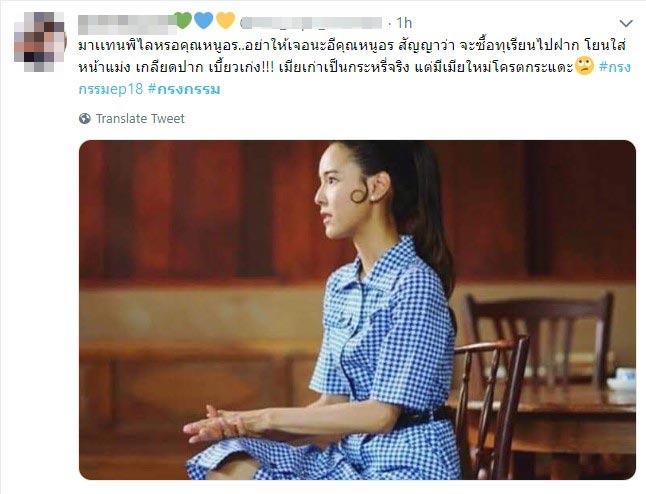Open the tweet via 1h timestamp
The image size is (646, 494).
point(404,23)
